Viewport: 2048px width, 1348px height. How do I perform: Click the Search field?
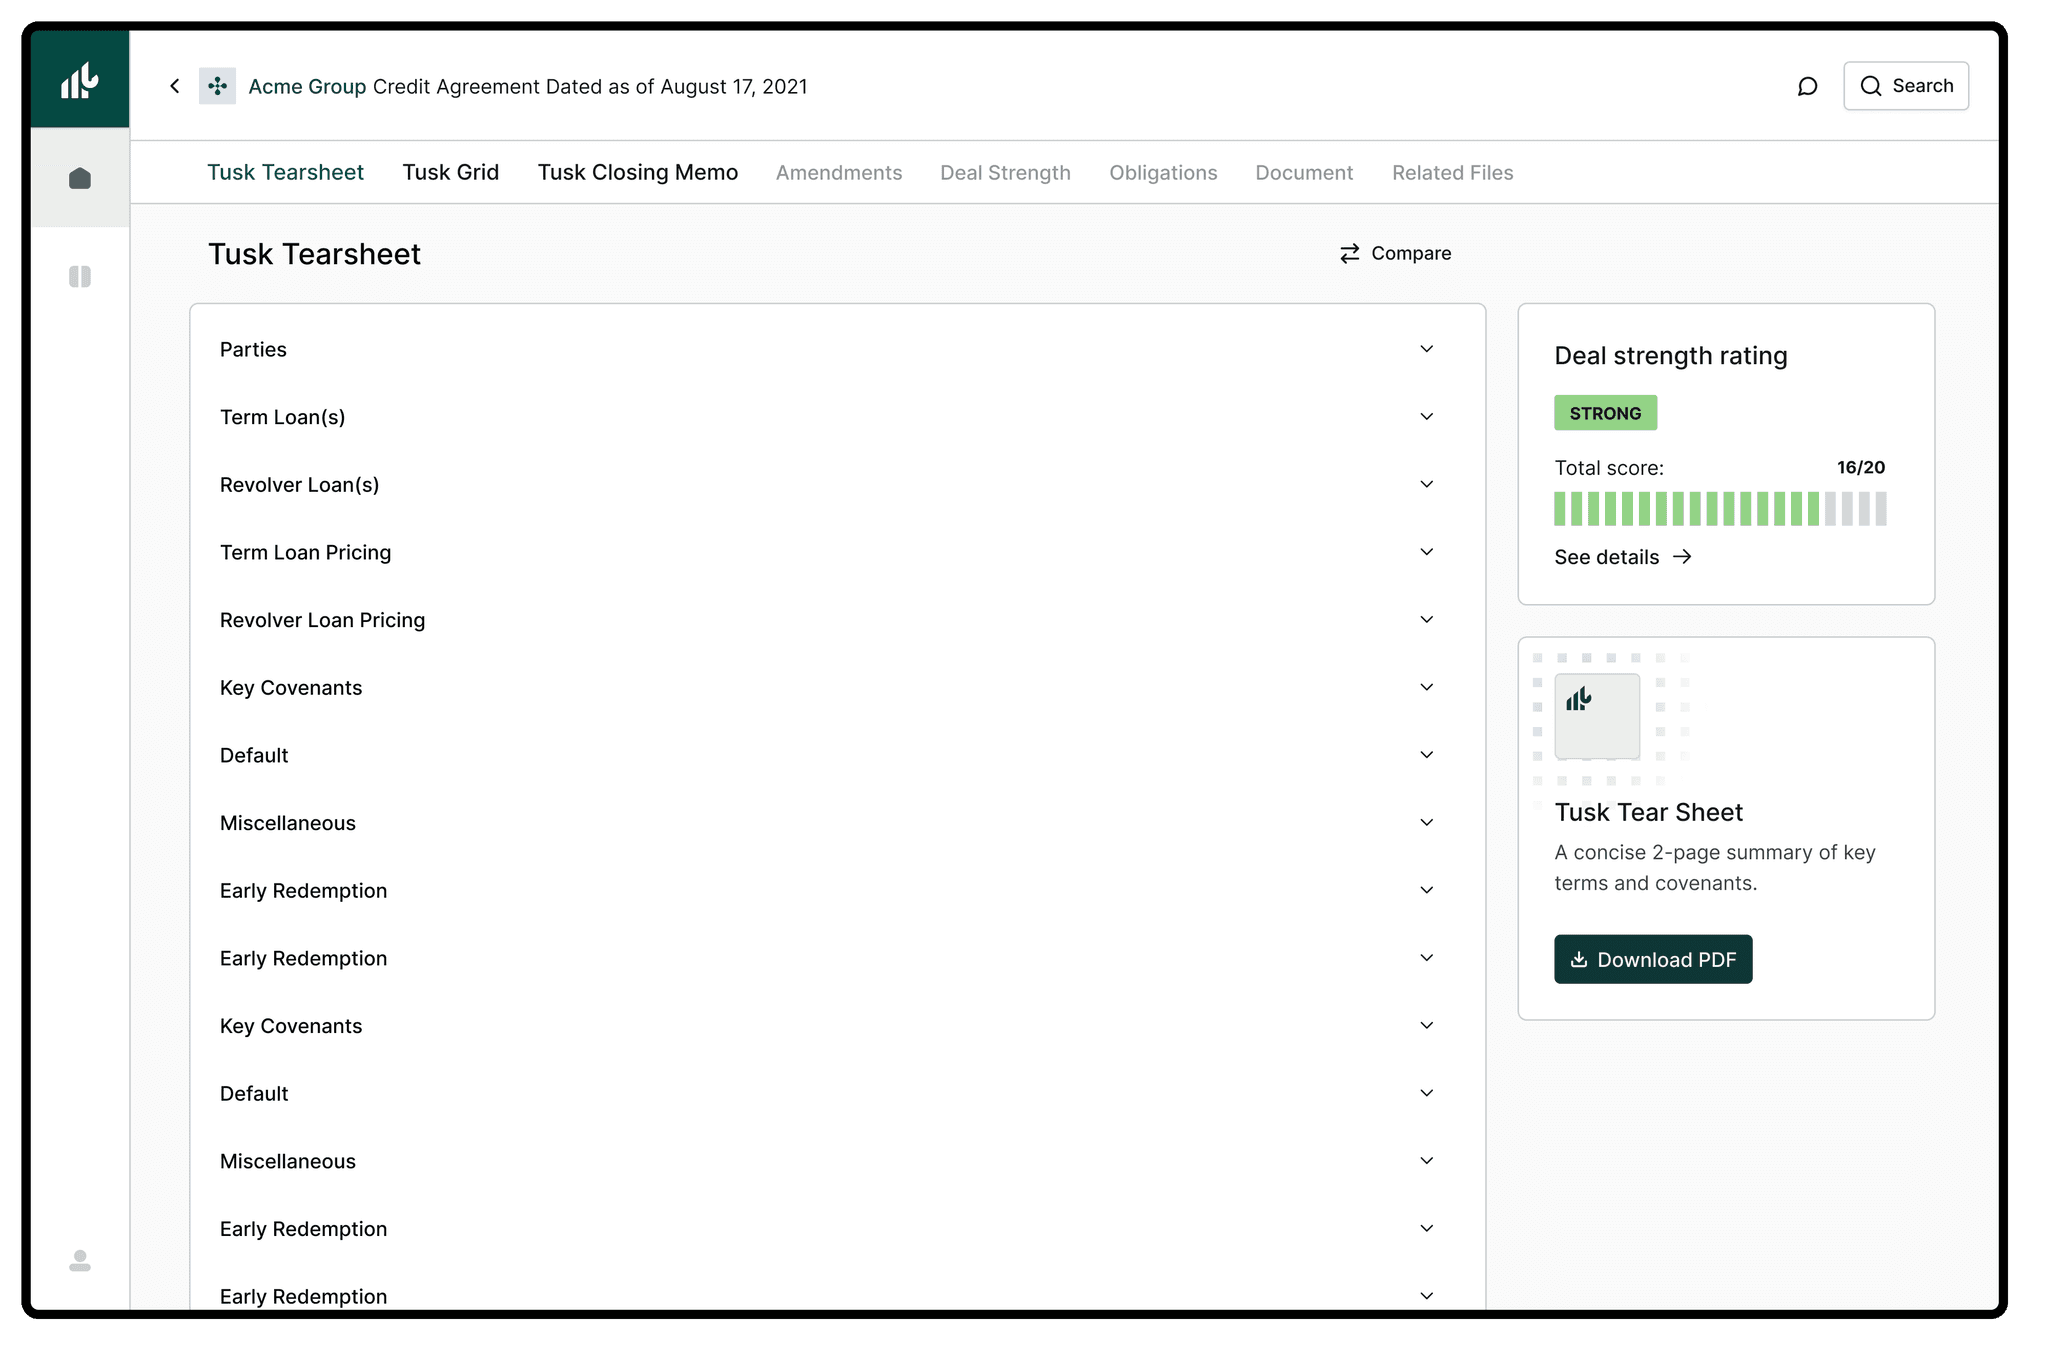coord(1905,86)
